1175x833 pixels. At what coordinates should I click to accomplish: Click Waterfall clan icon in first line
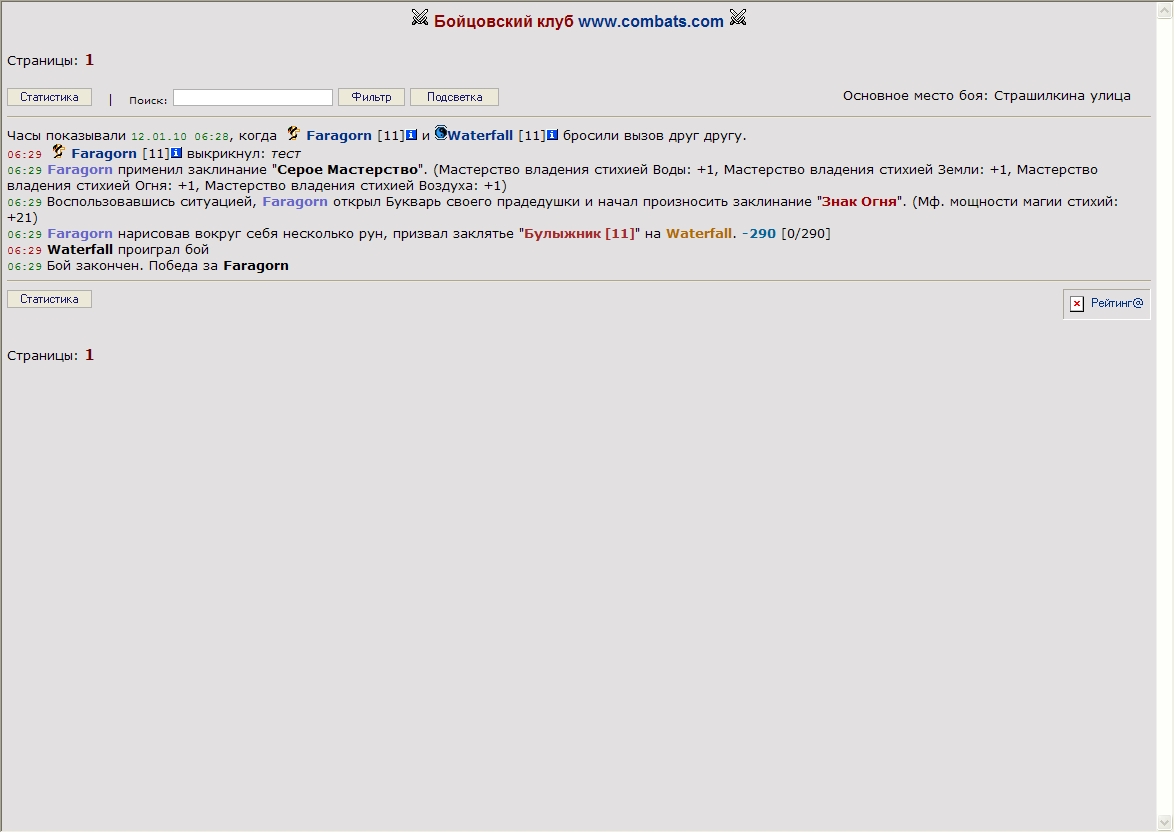(441, 133)
